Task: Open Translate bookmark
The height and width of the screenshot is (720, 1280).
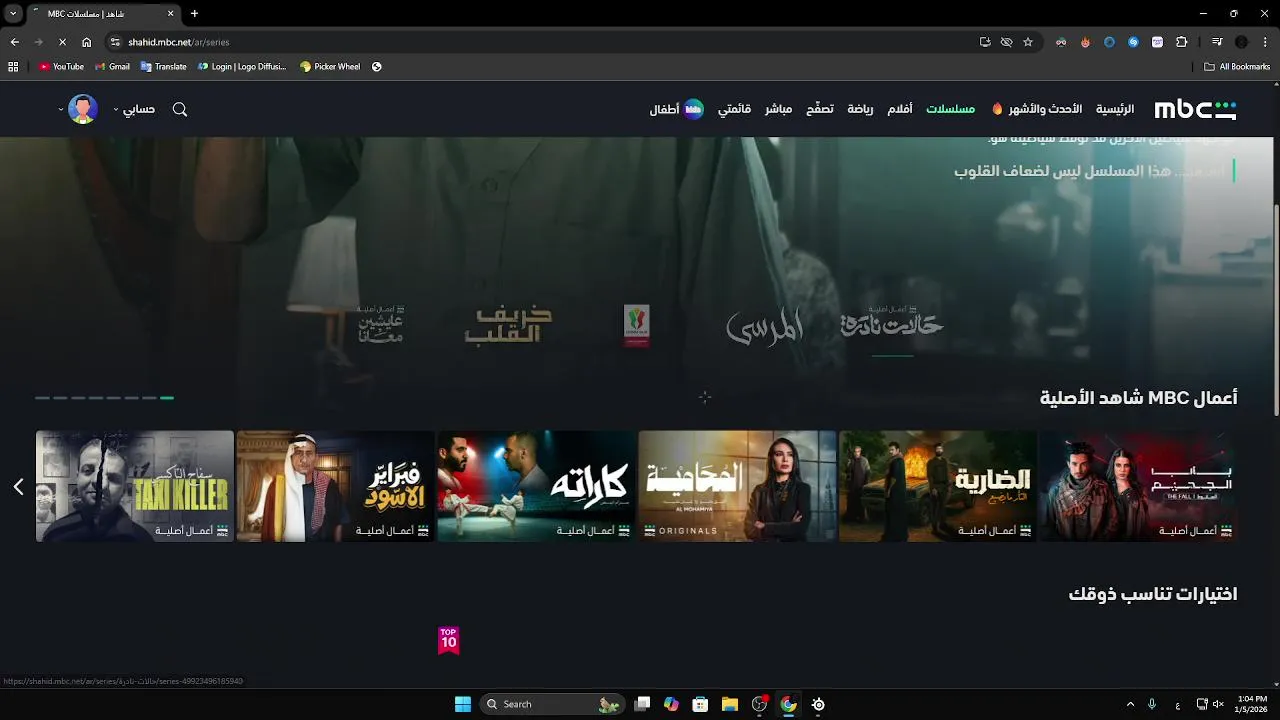Action: (163, 67)
